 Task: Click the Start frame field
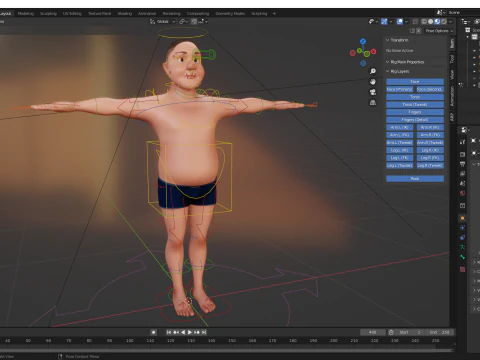411,332
